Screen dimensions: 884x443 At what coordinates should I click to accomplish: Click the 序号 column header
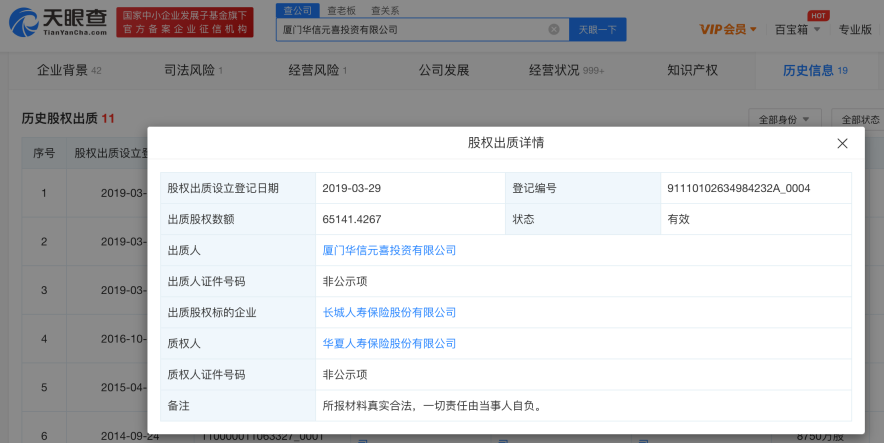(44, 153)
